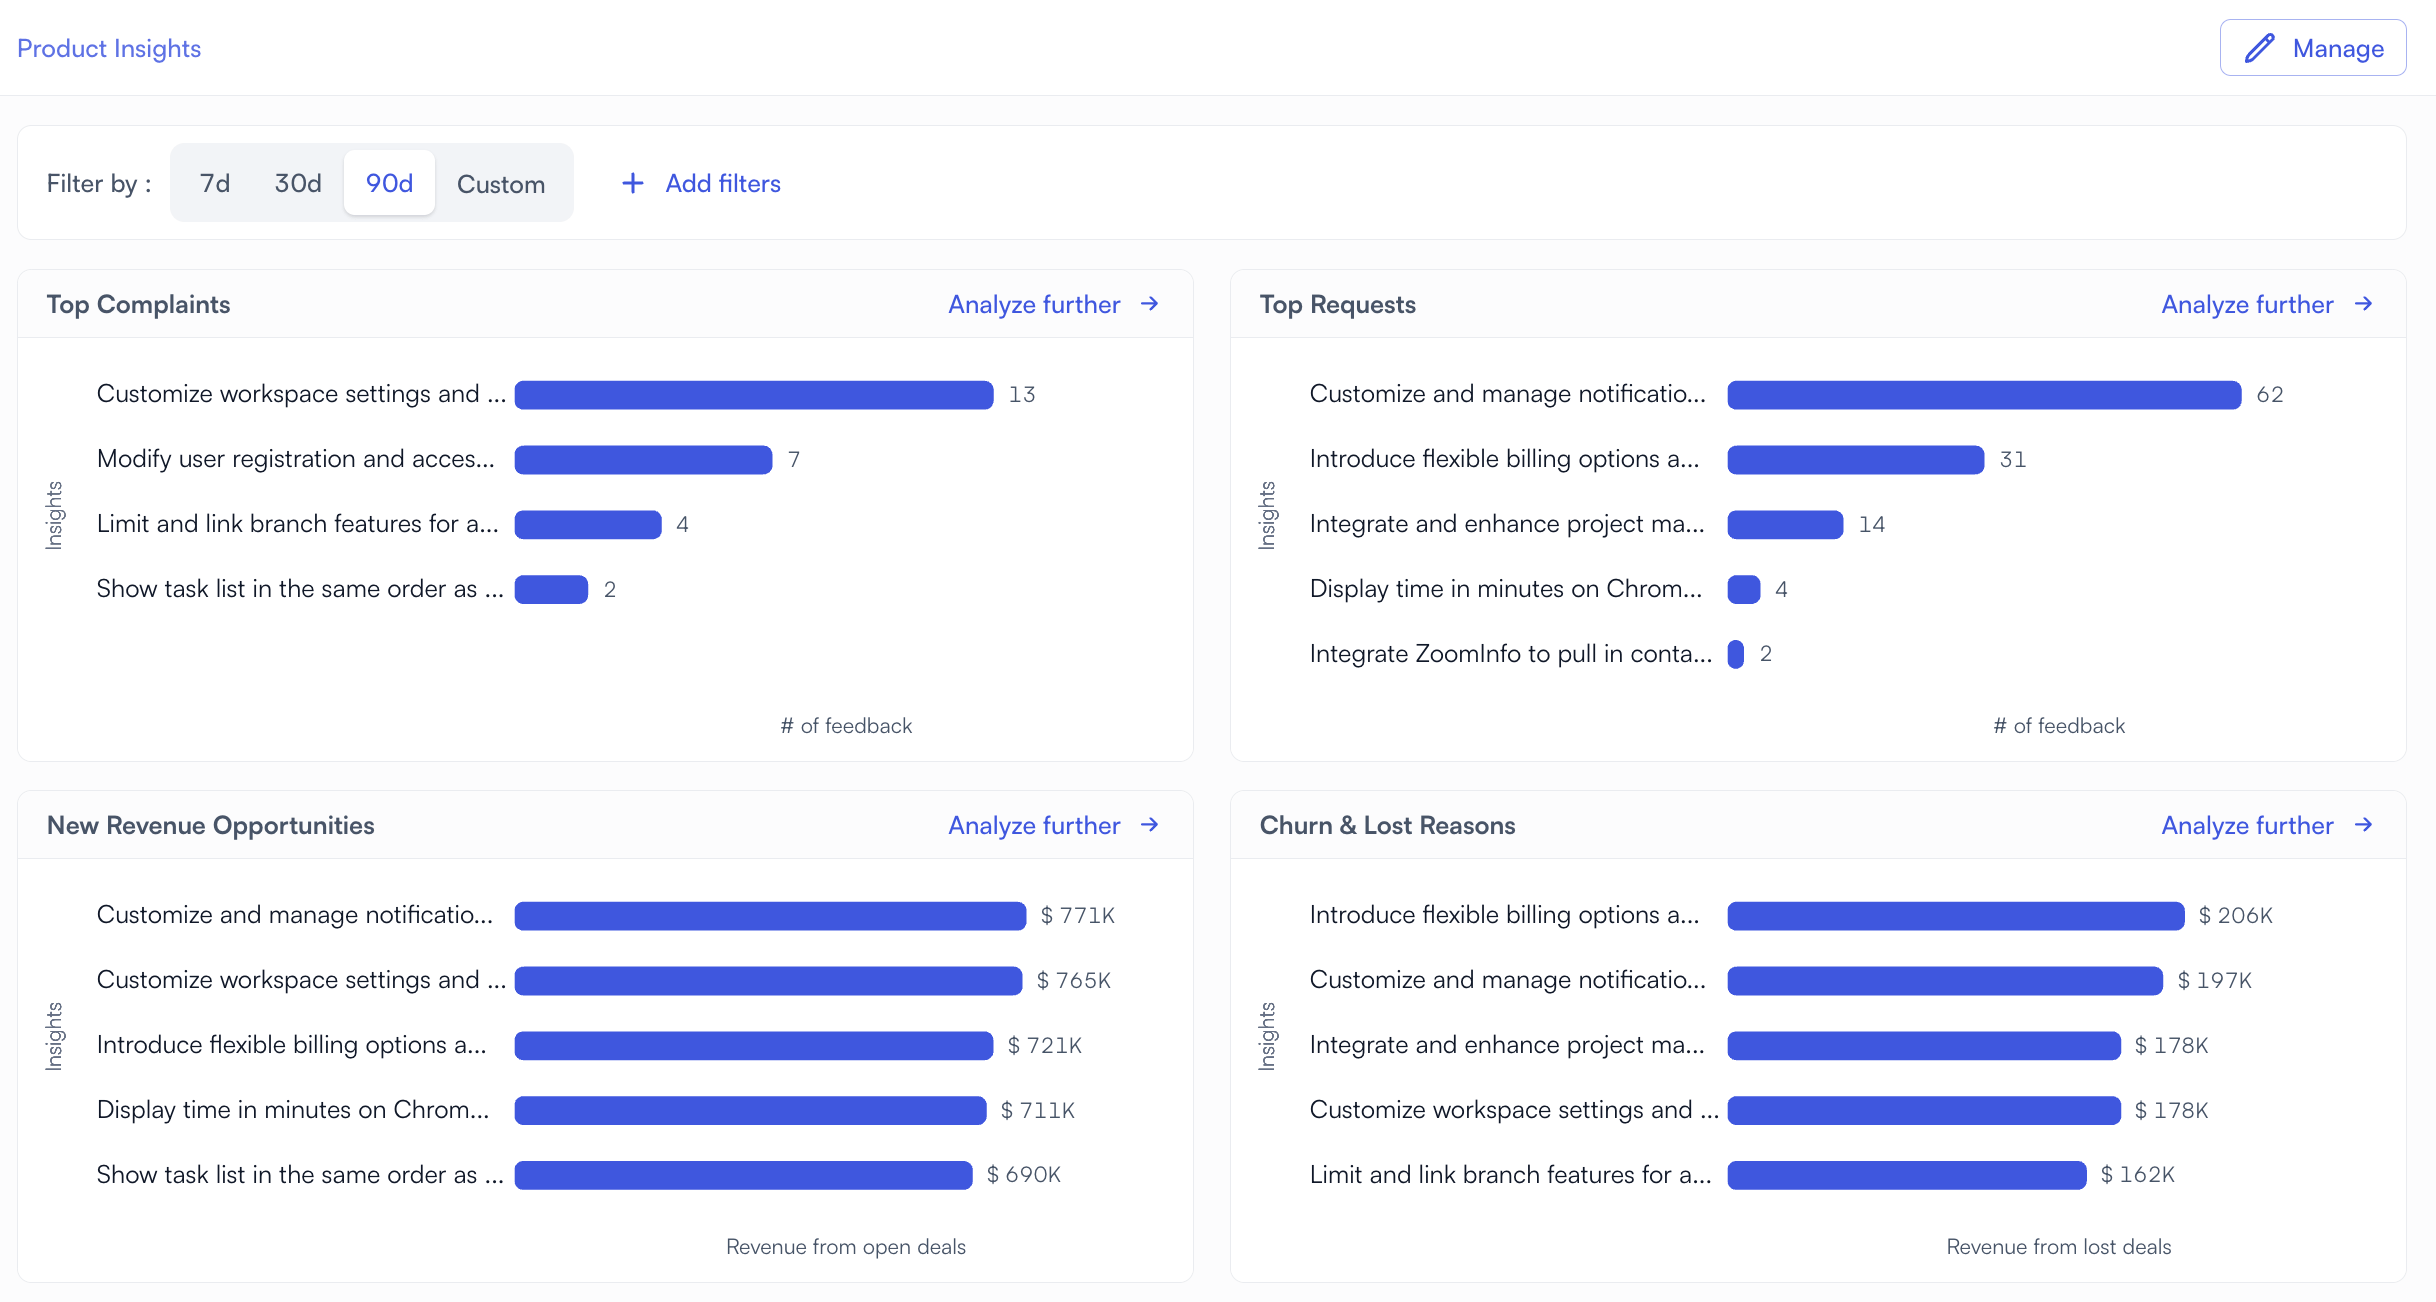The height and width of the screenshot is (1302, 2436).
Task: Click the bar valued 7 in Top Complaints
Action: pyautogui.click(x=643, y=459)
